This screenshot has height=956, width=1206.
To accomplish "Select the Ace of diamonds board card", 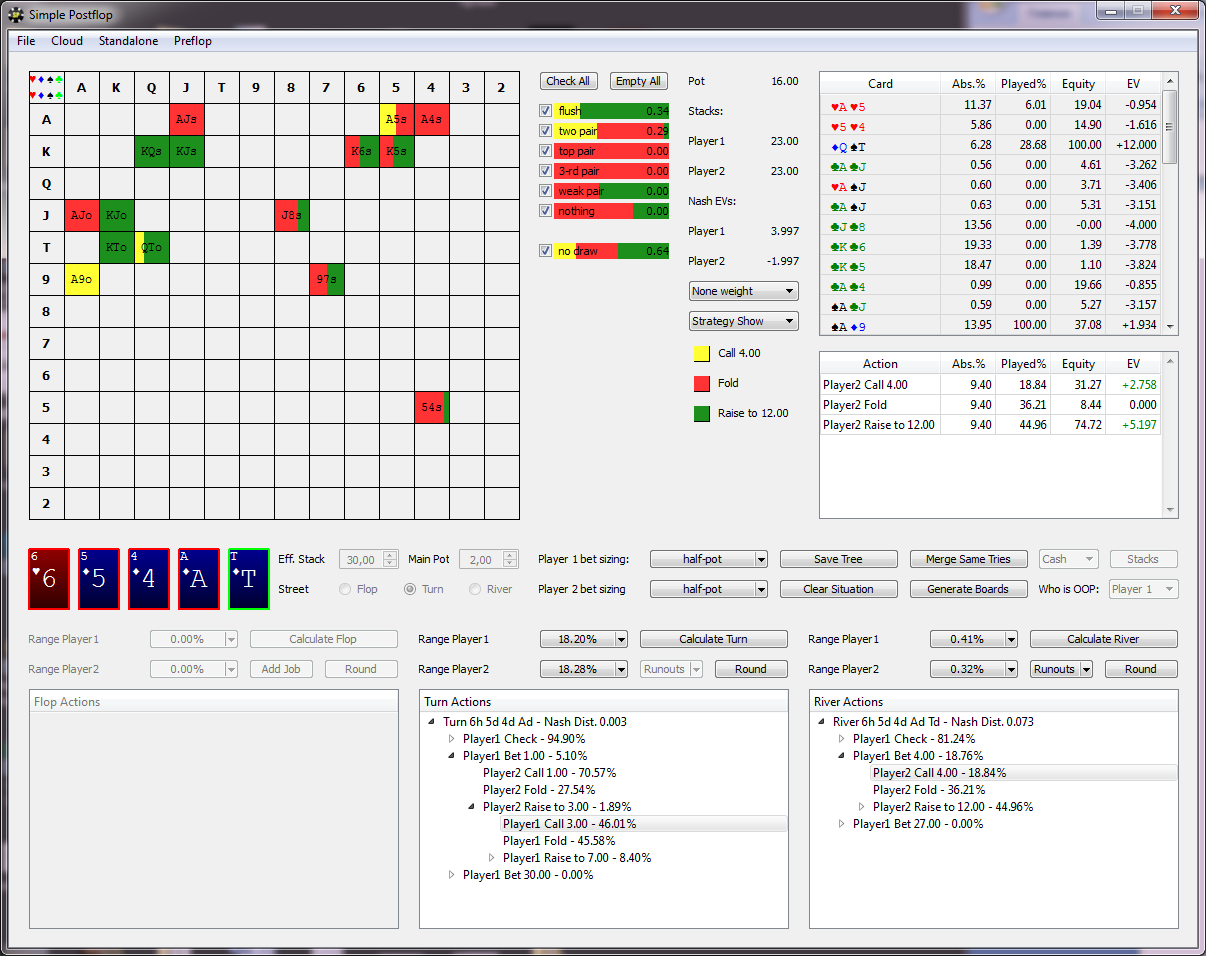I will (199, 578).
